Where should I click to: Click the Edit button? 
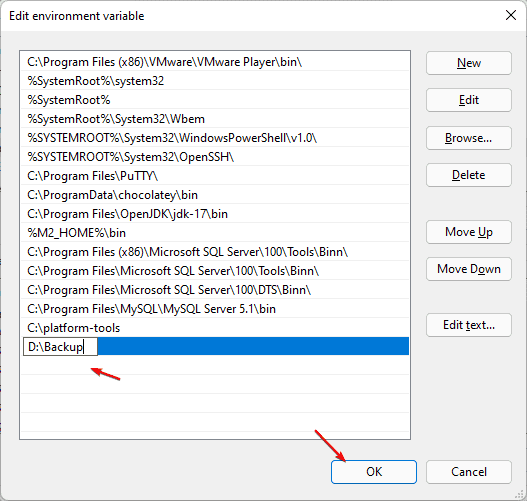[x=469, y=100]
